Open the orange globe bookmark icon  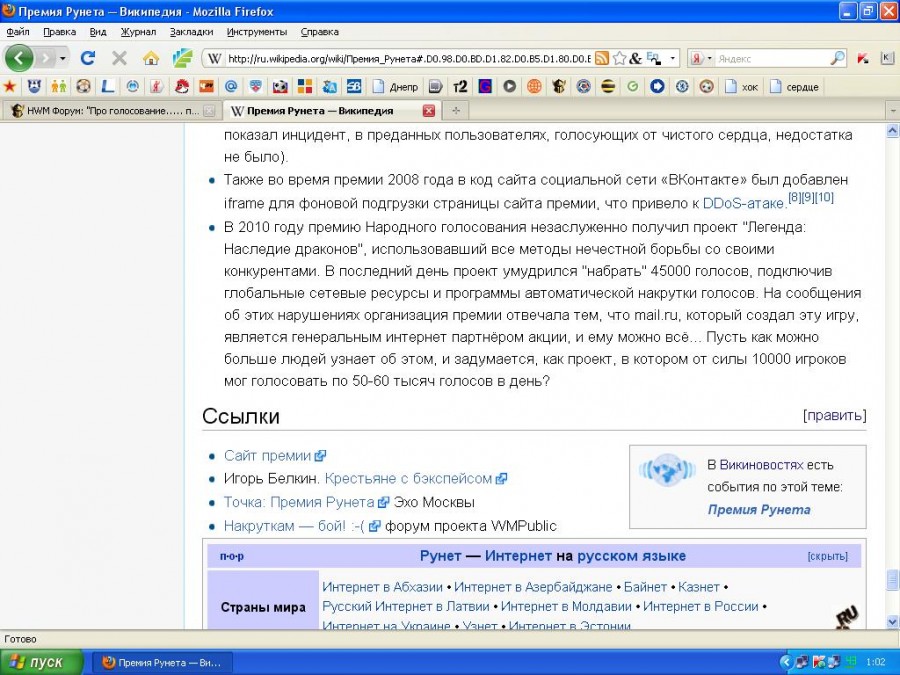point(534,87)
